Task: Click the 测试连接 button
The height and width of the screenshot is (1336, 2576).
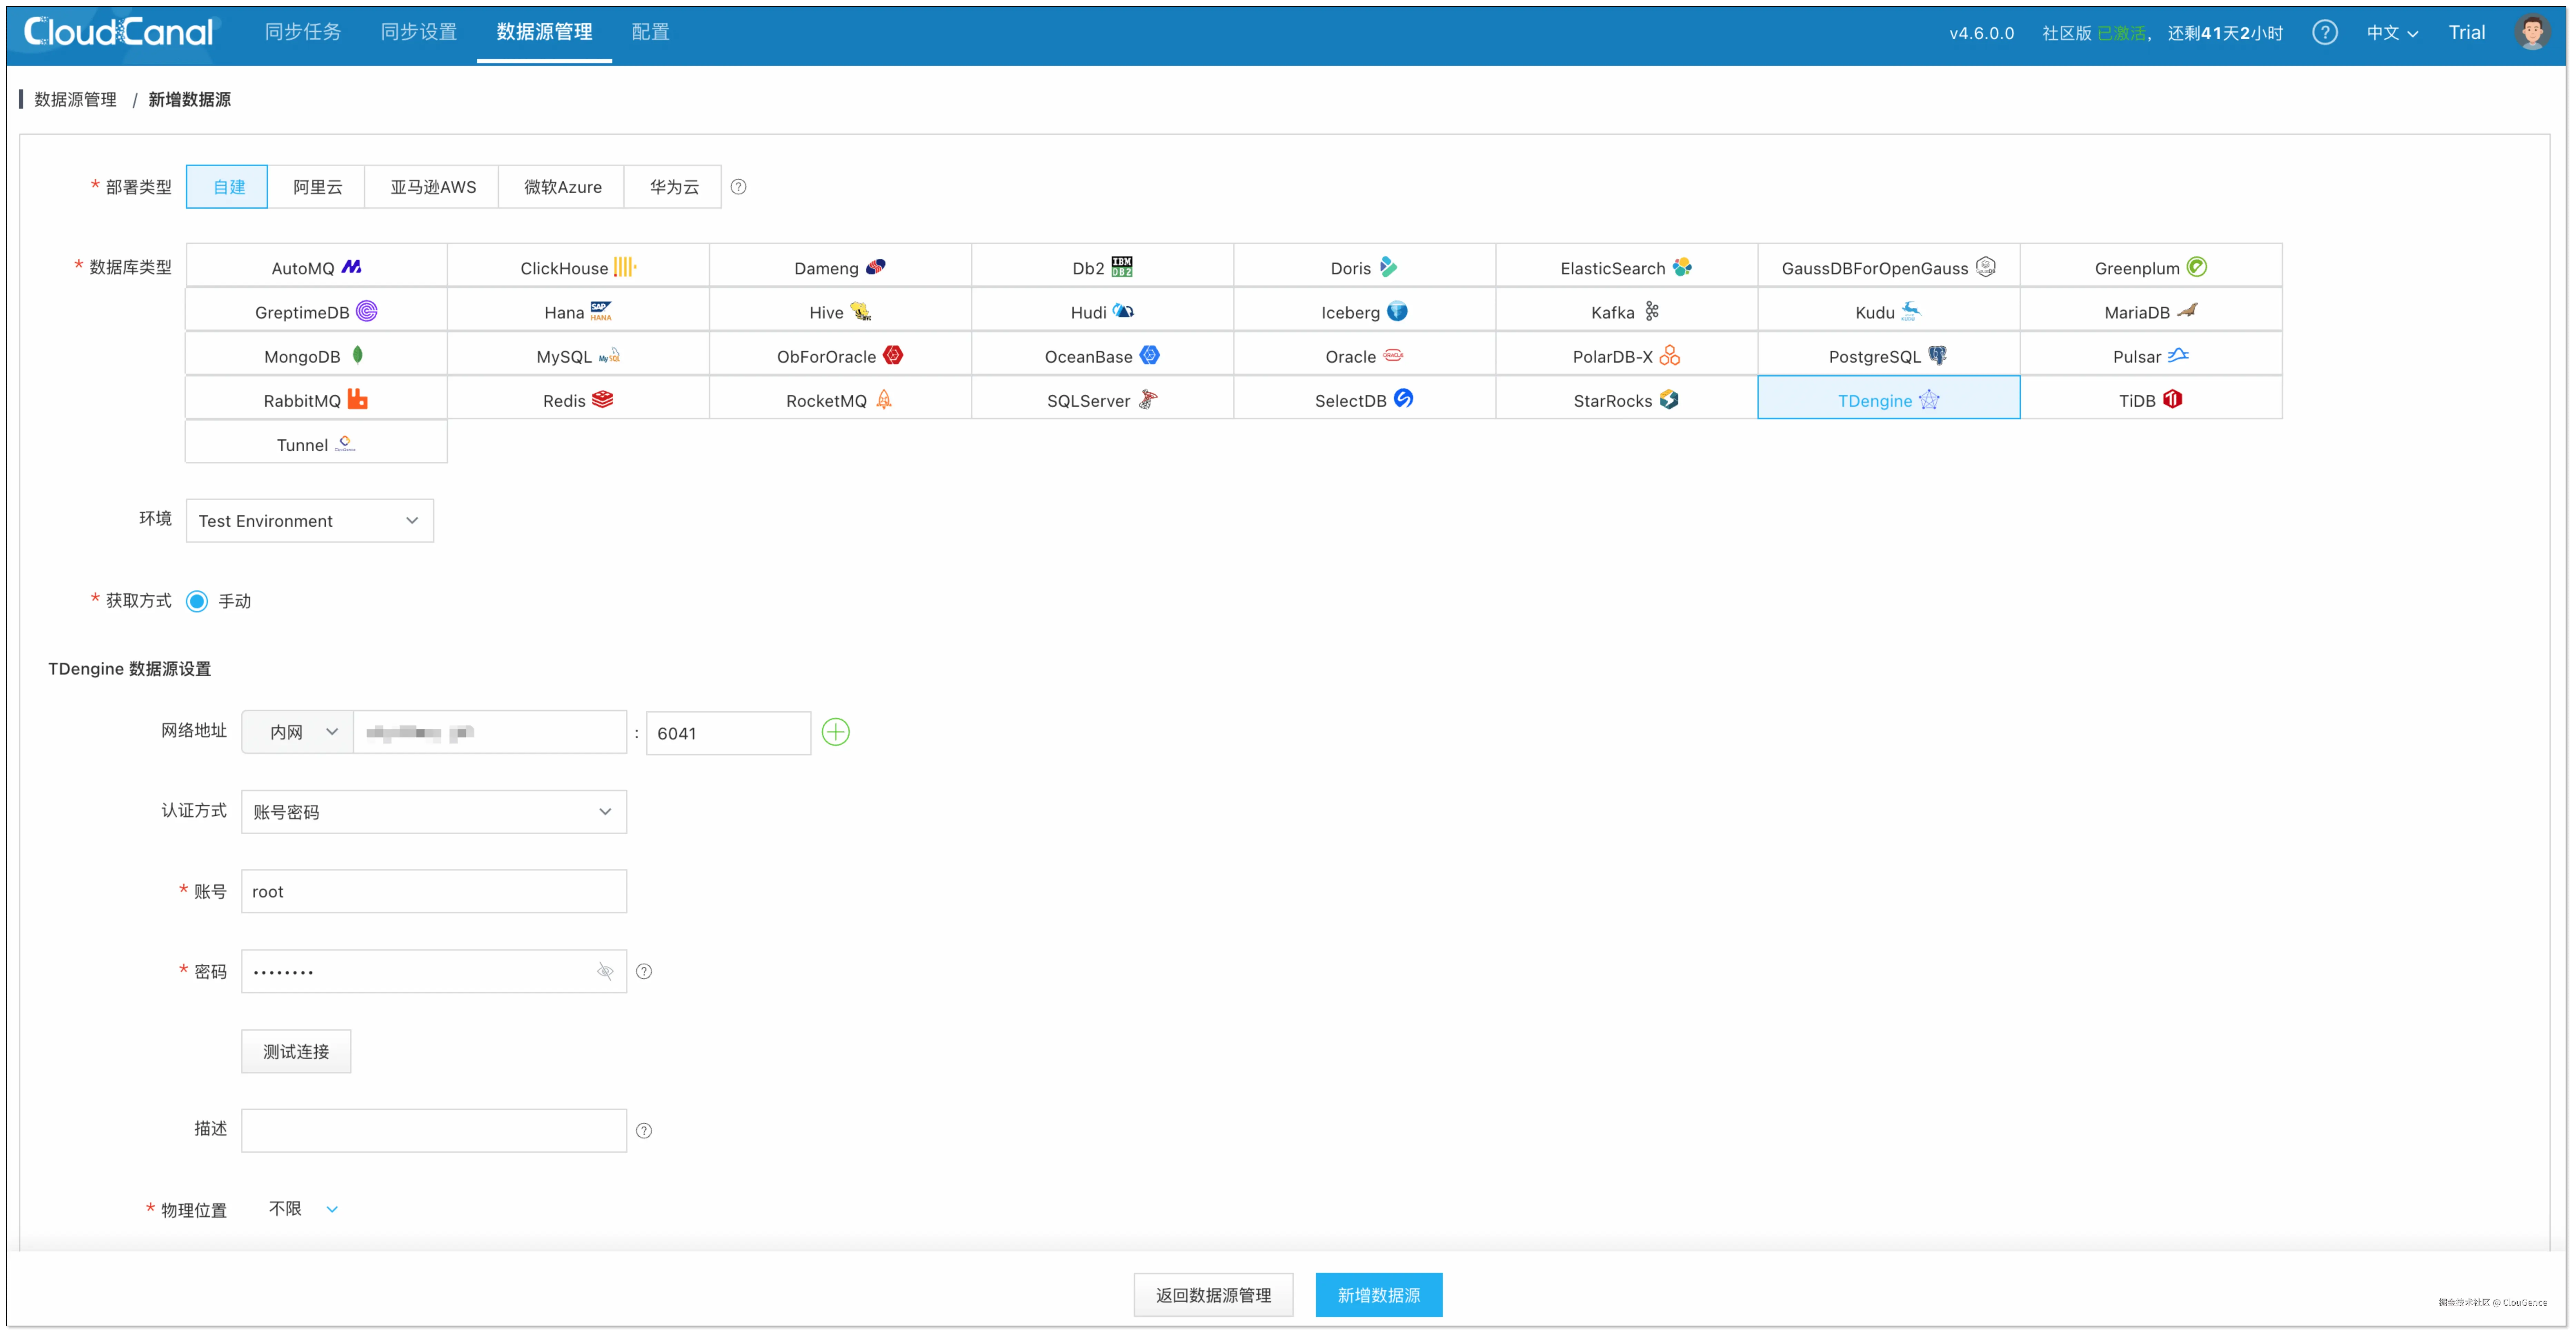Action: tap(296, 1051)
